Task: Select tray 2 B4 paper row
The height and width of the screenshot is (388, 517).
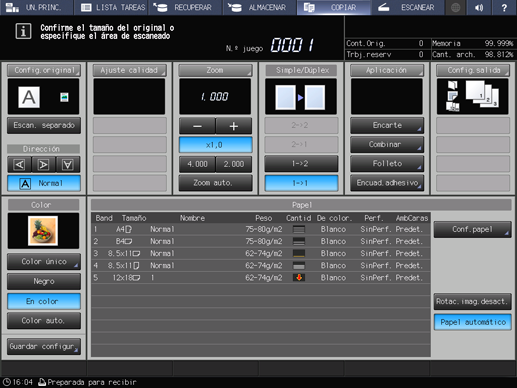Action: 261,241
